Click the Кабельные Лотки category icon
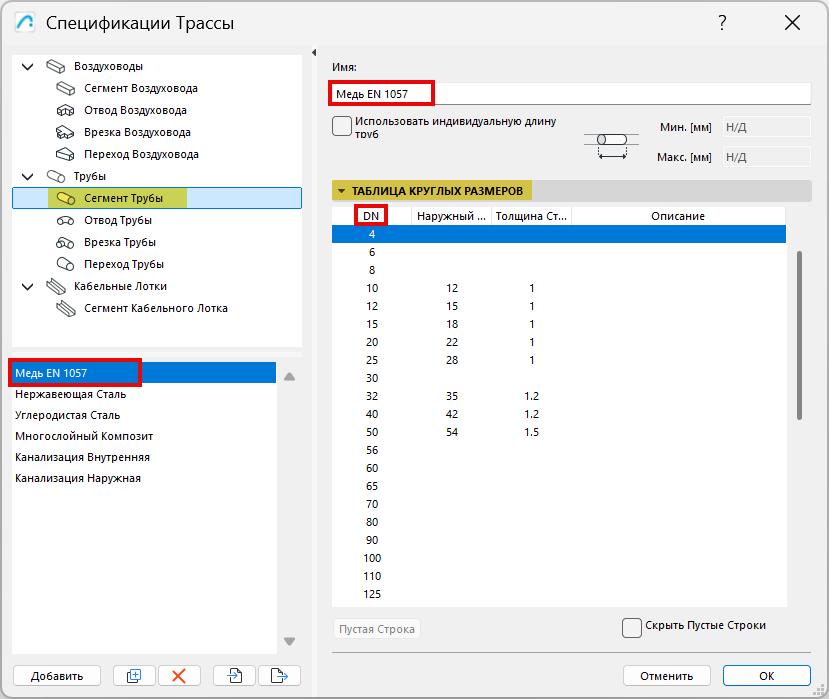 (x=56, y=287)
